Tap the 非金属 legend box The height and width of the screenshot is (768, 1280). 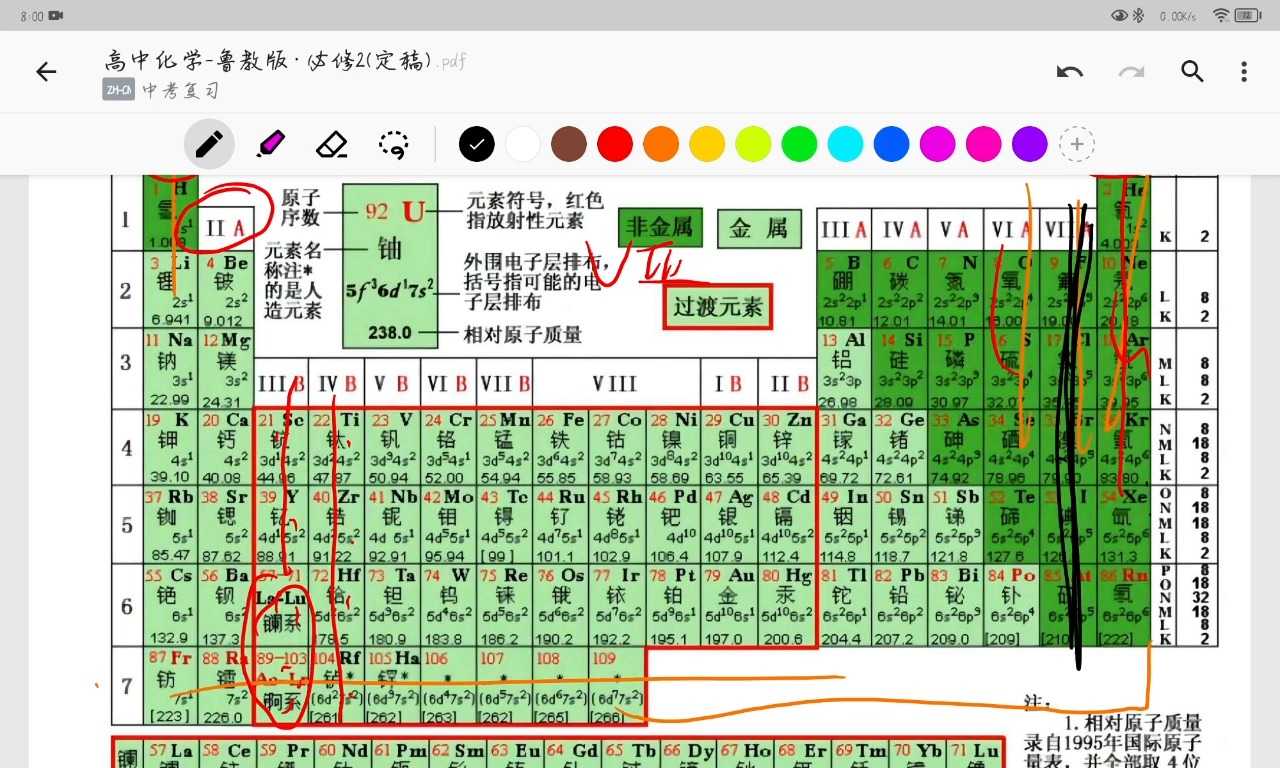click(660, 228)
